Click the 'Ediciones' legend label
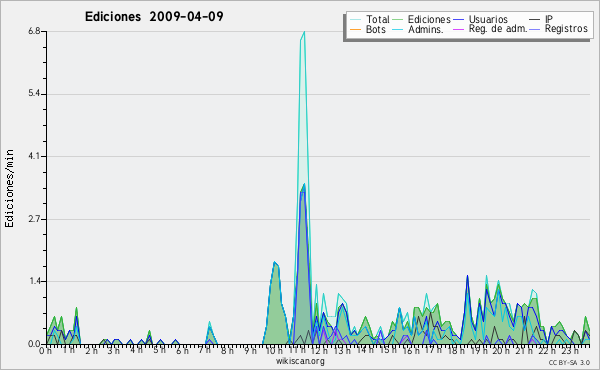 (429, 19)
